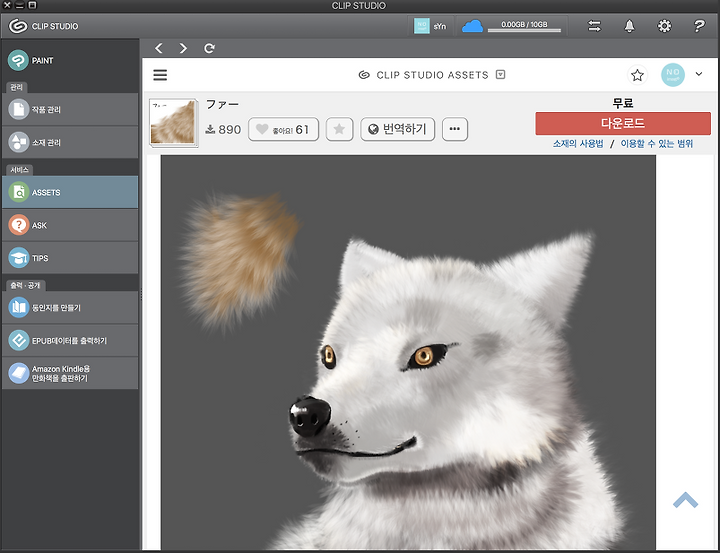
Task: Like the asset with 좋아요 button
Action: (x=283, y=129)
